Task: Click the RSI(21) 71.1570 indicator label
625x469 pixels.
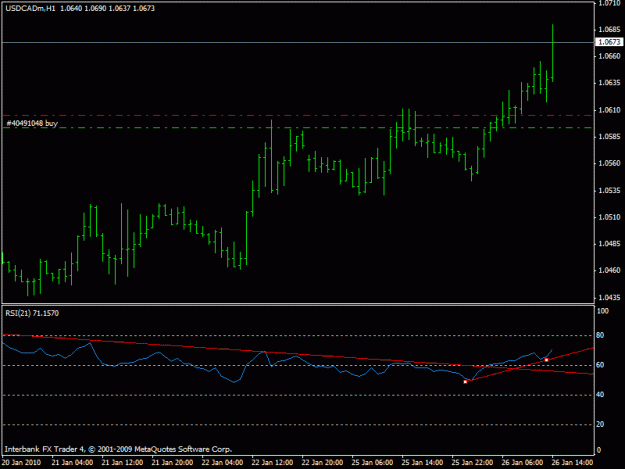Action: coord(32,313)
